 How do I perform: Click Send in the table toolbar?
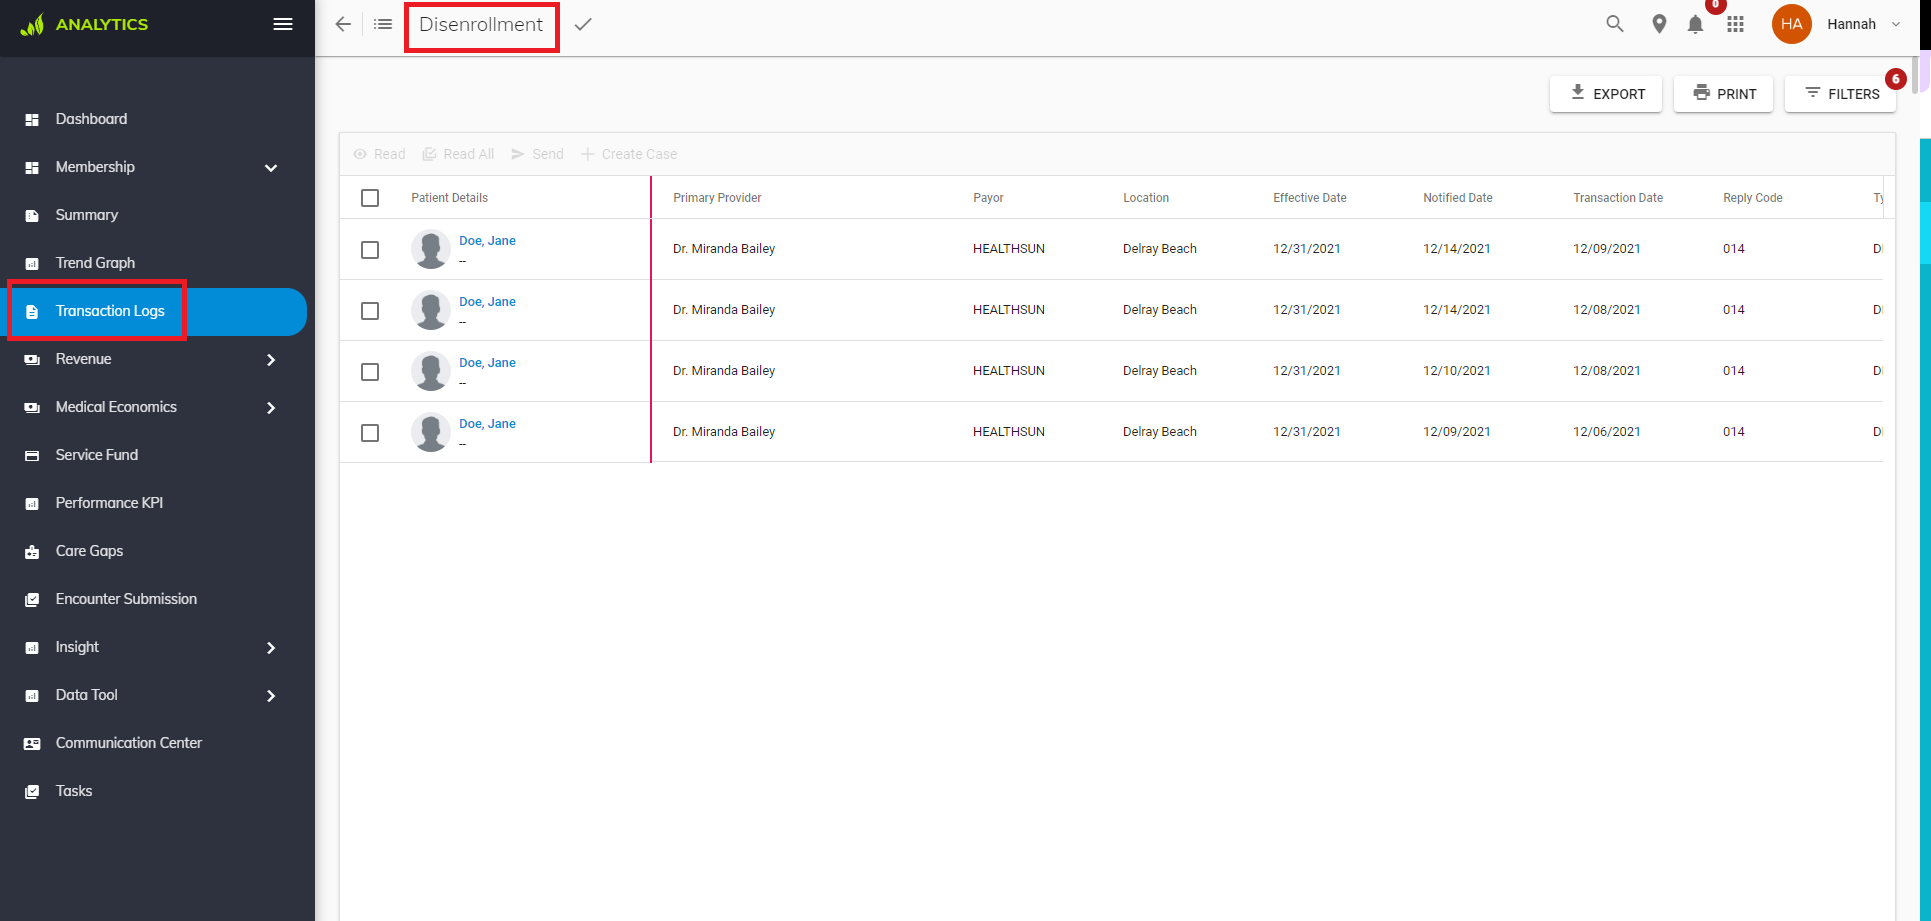click(537, 154)
